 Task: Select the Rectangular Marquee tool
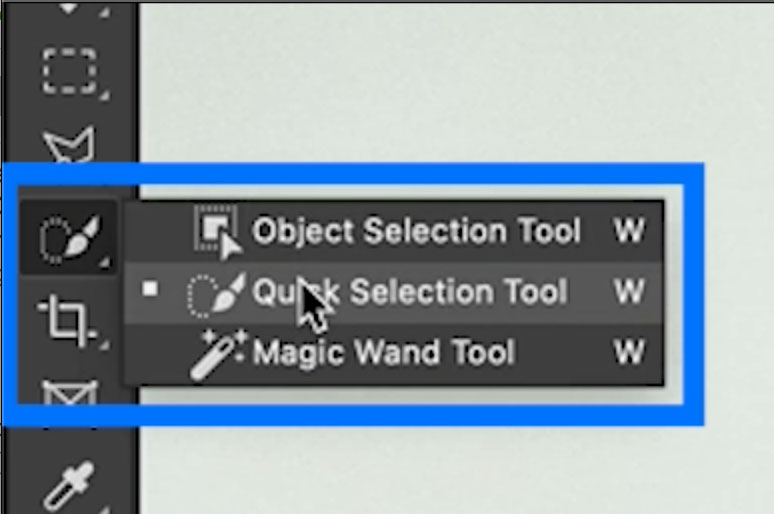click(69, 72)
